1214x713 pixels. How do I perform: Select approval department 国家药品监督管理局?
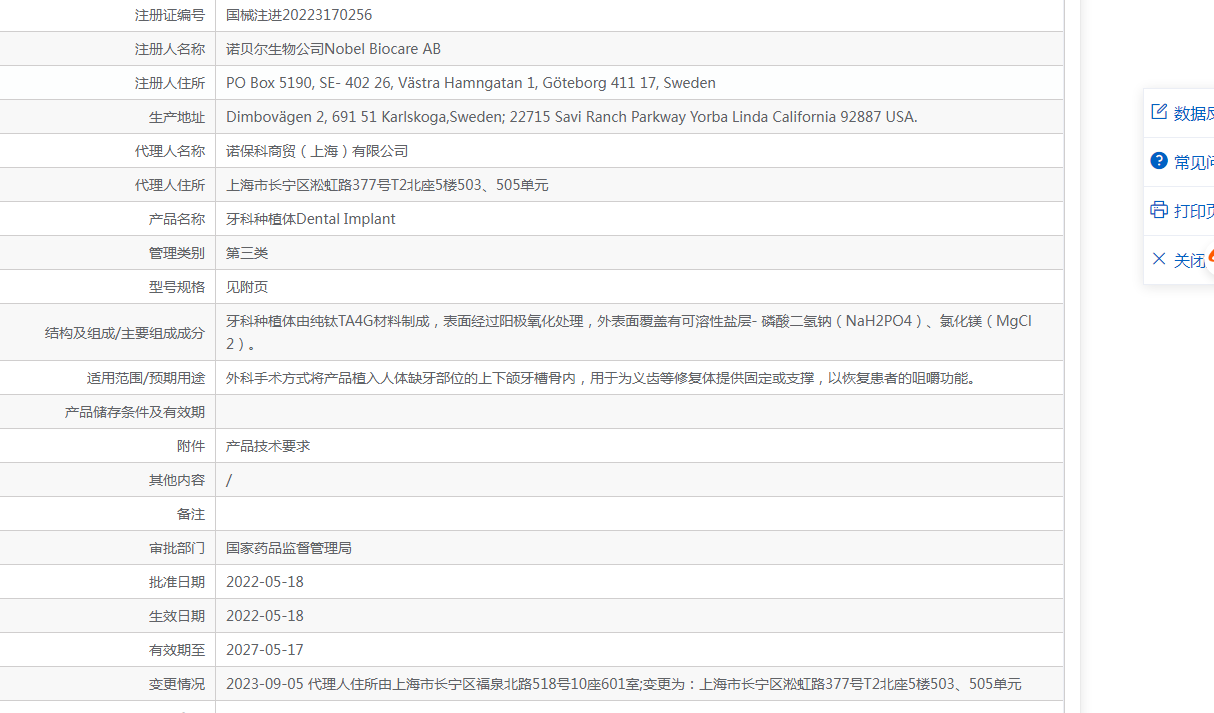point(289,548)
